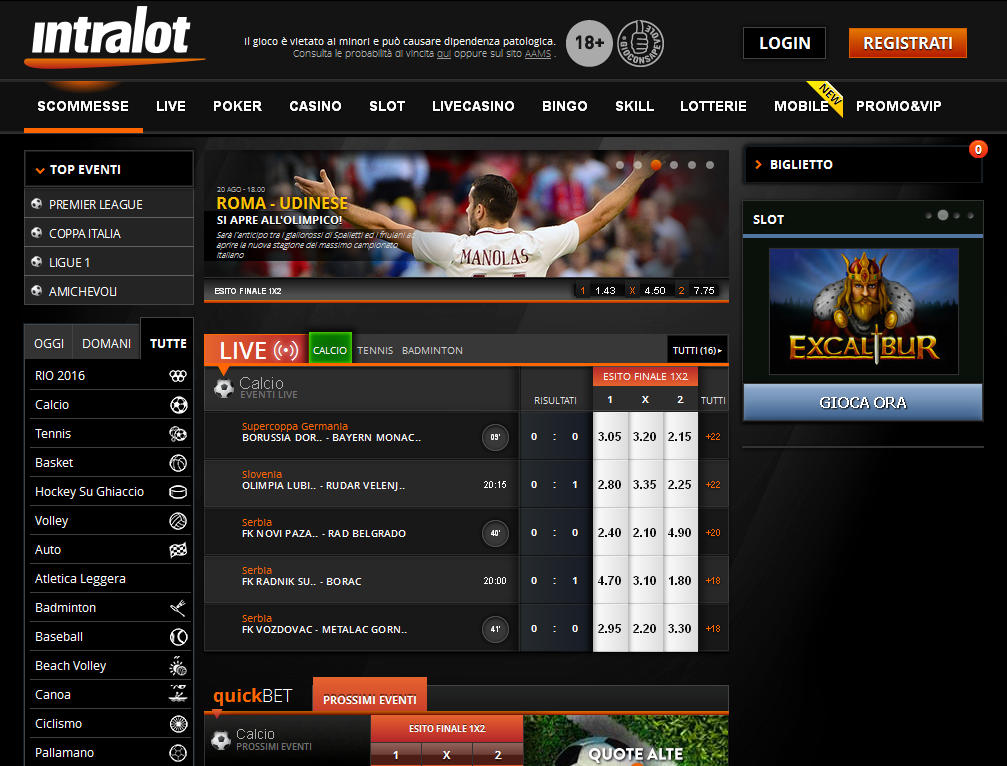Click the live broadcast signal icon
This screenshot has height=766, width=1007.
pyautogui.click(x=286, y=350)
